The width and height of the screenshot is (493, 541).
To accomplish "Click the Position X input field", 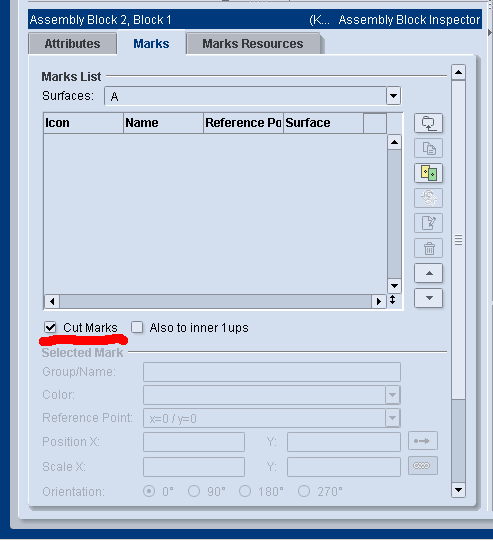I will pyautogui.click(x=194, y=442).
